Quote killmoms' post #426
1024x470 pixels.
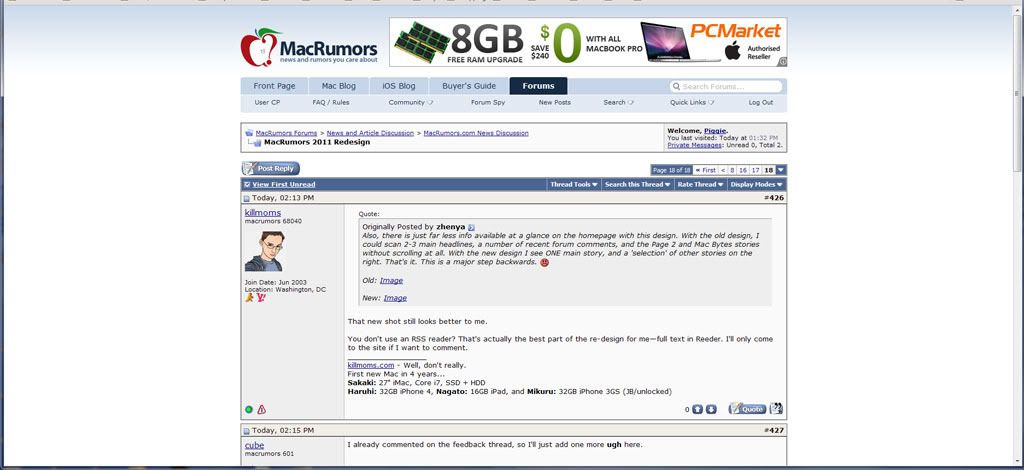pyautogui.click(x=747, y=409)
